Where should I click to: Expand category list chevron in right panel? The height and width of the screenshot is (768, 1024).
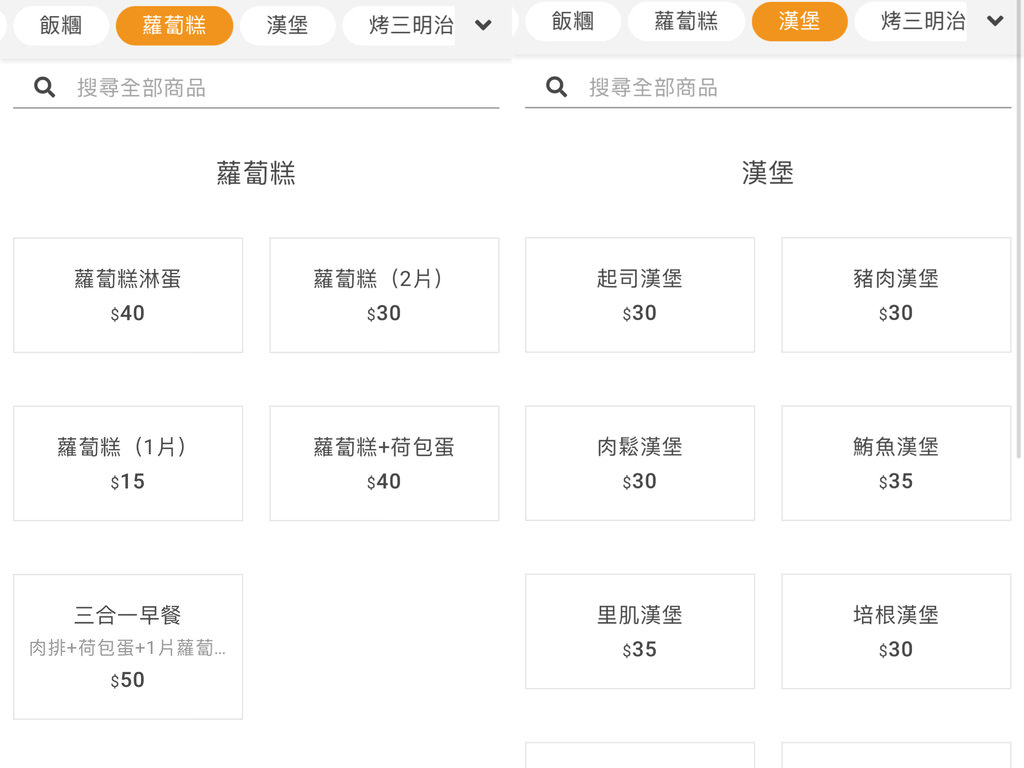coord(995,21)
